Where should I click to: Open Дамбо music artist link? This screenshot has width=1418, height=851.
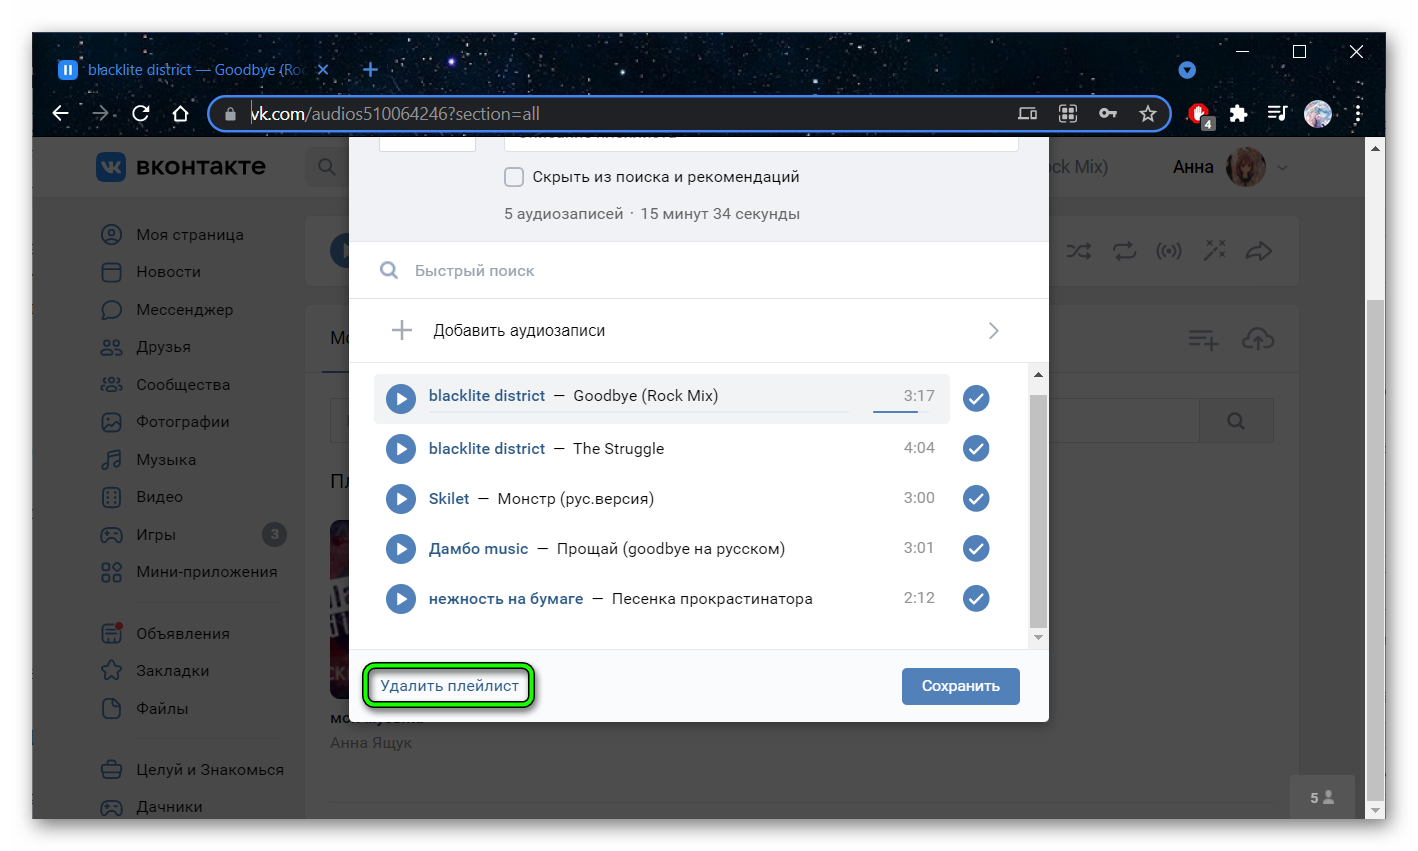coord(478,549)
